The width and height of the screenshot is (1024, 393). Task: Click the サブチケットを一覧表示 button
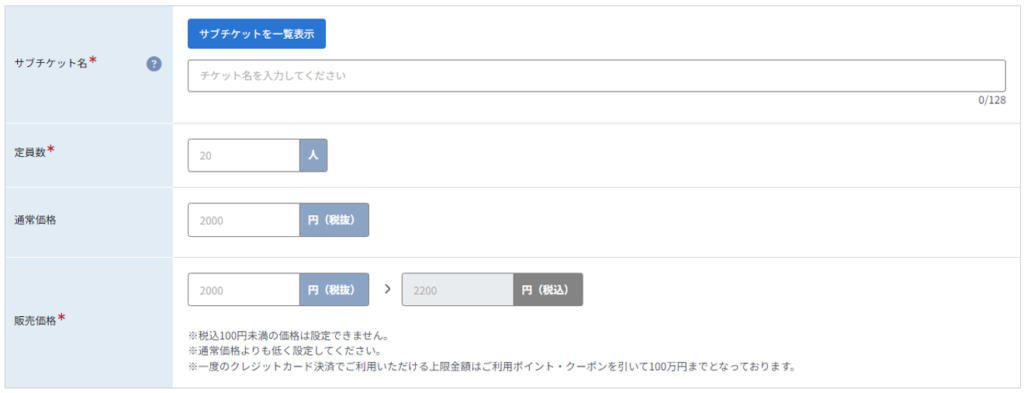pyautogui.click(x=257, y=34)
